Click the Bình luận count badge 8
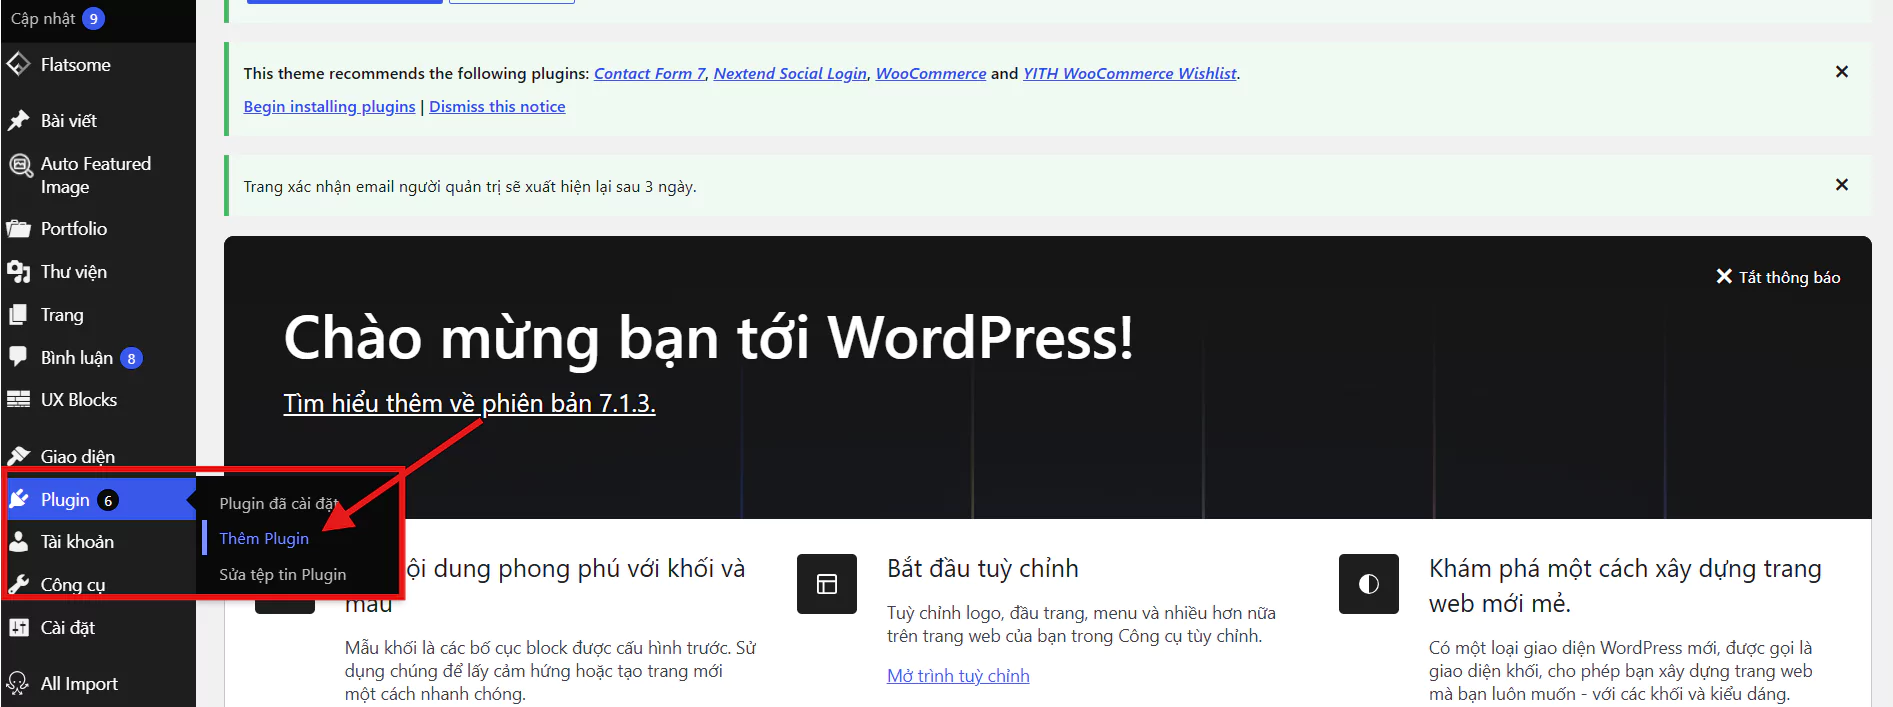Image resolution: width=1893 pixels, height=707 pixels. tap(131, 358)
